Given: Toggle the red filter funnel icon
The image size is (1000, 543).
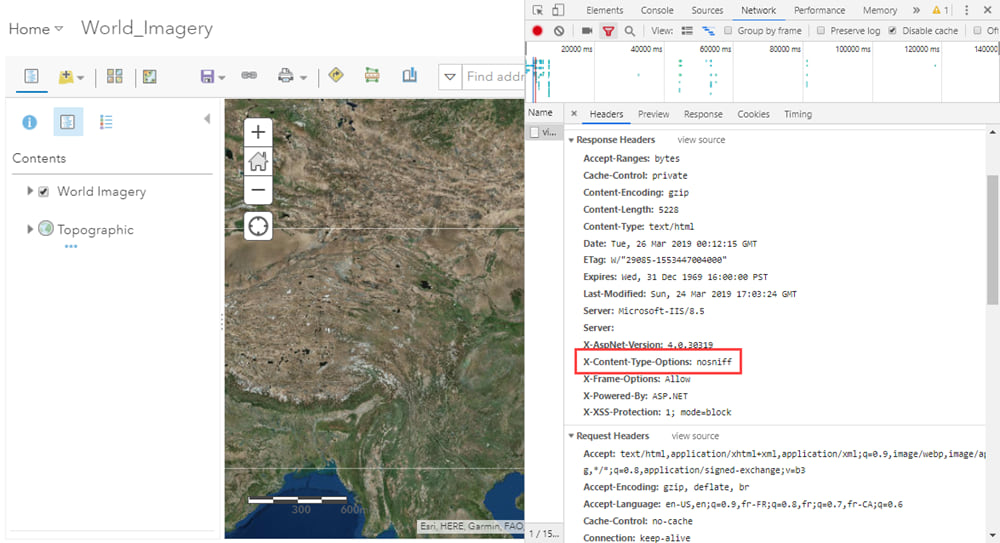Looking at the screenshot, I should 608,31.
